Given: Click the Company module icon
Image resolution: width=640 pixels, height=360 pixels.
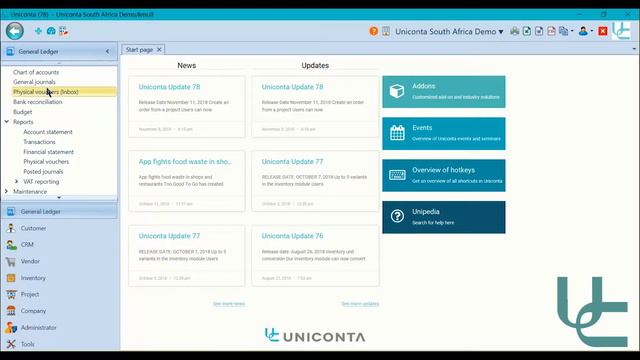Looking at the screenshot, I should [x=11, y=311].
